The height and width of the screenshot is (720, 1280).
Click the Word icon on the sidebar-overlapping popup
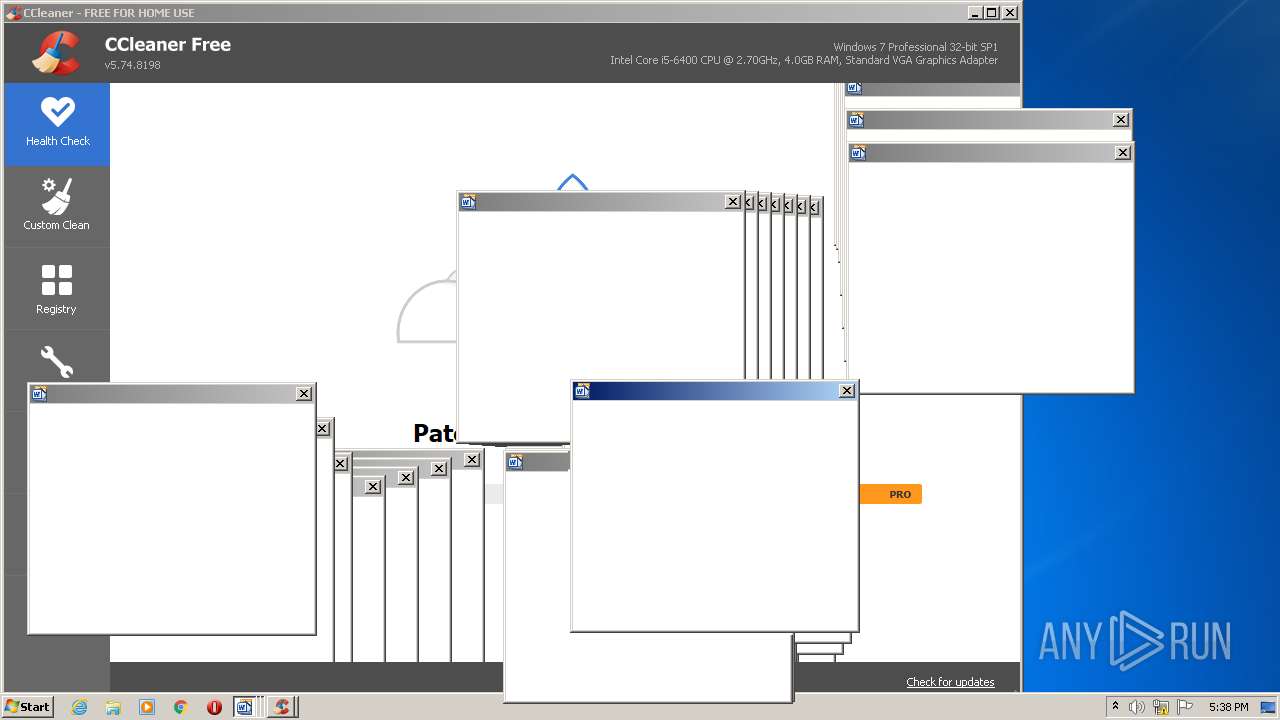tap(39, 394)
